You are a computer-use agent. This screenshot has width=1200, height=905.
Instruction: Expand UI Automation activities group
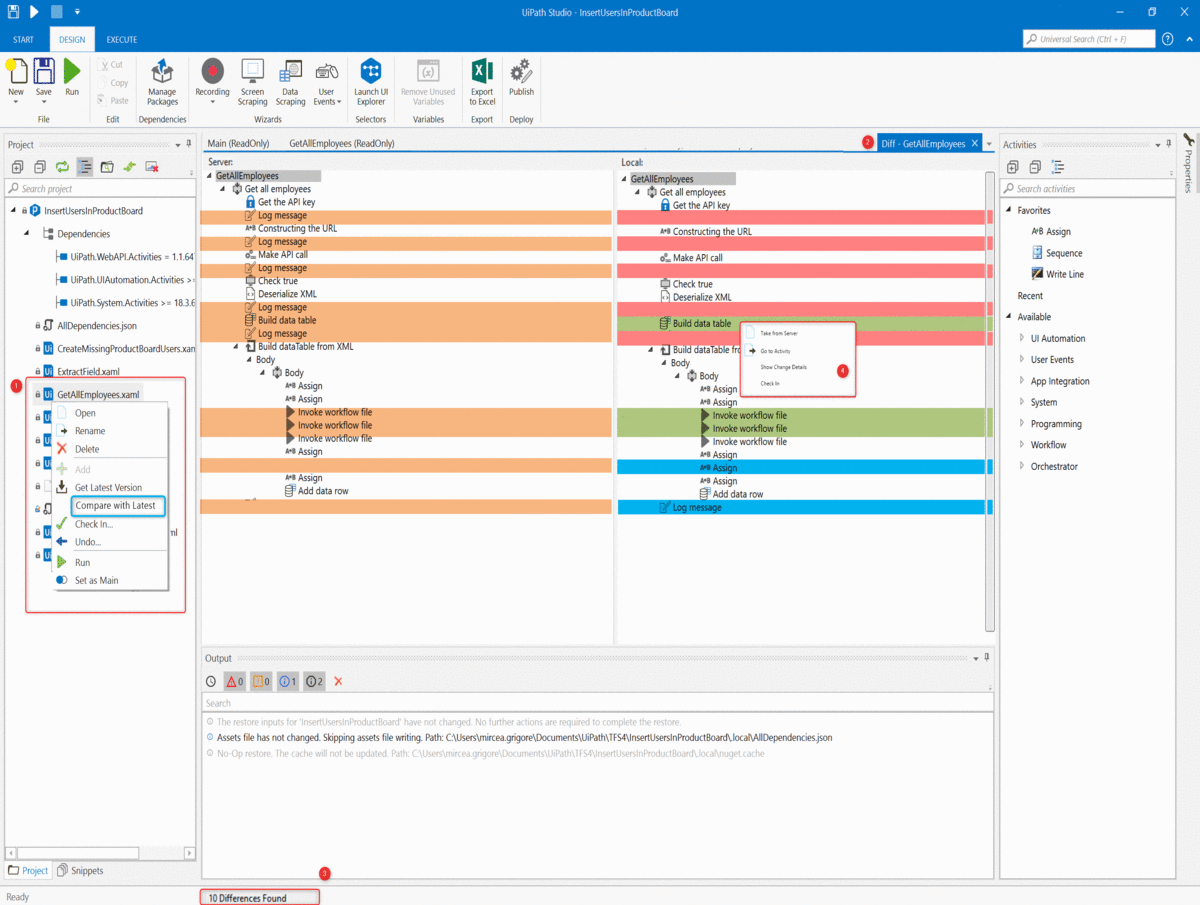(1021, 338)
